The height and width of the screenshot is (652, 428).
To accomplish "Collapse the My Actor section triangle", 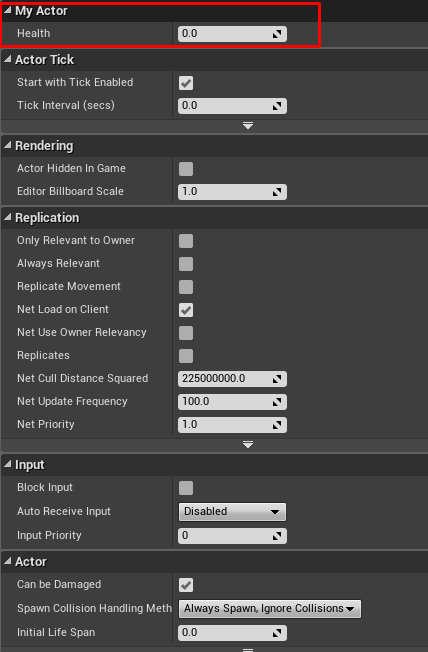I will (x=7, y=10).
